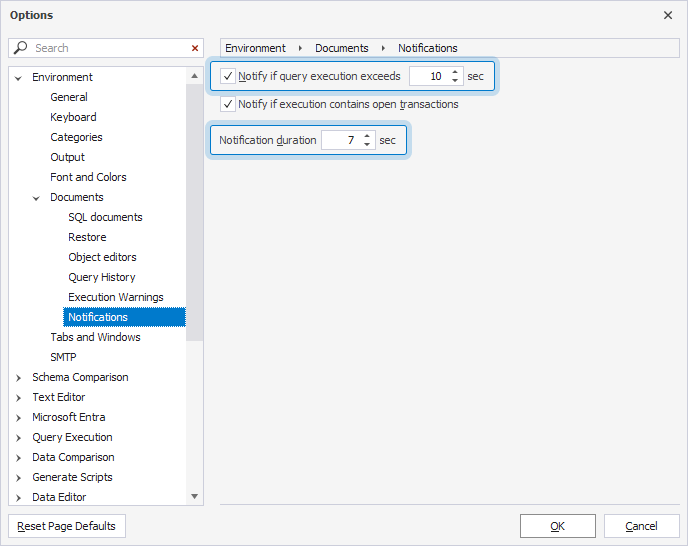Toggle Notify if execution contains open transactions
This screenshot has height=546, width=688.
click(x=228, y=104)
